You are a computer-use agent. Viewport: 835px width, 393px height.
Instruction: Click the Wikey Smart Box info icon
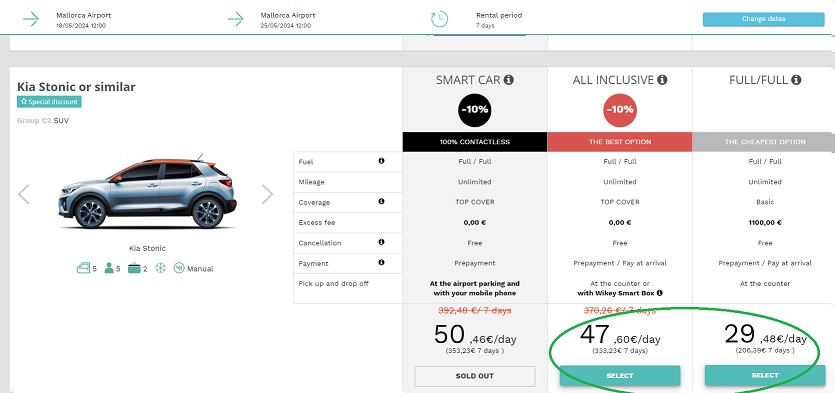(x=660, y=293)
